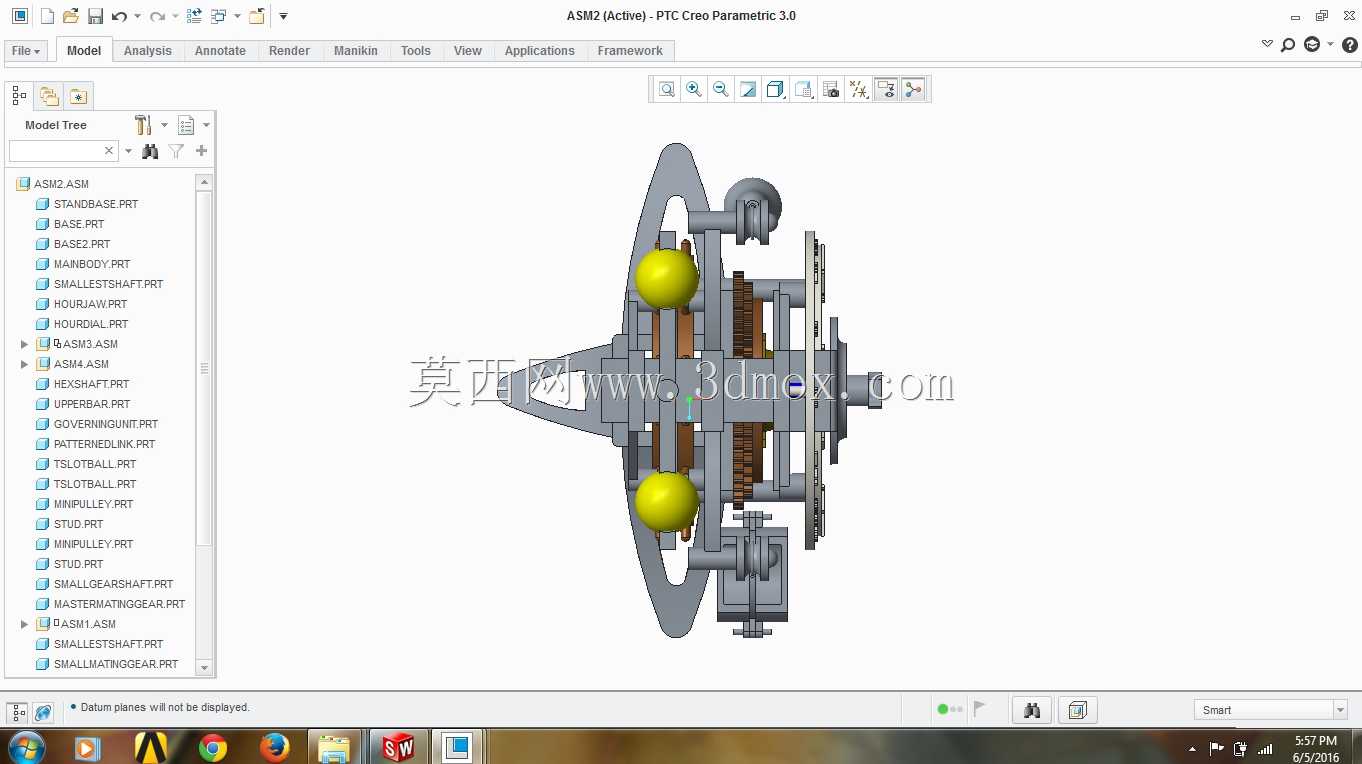
Task: Click the Repaint screen icon
Action: (748, 89)
